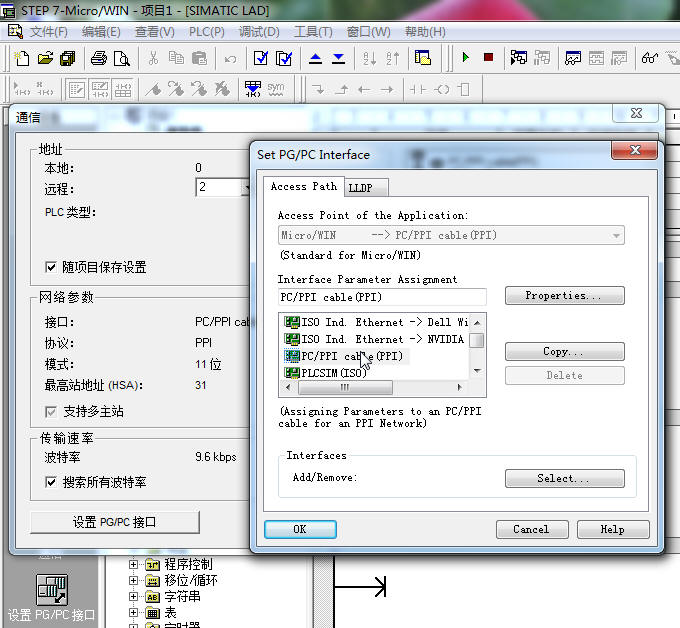Open Access Point of the Application dropdown
The height and width of the screenshot is (628, 680).
[616, 236]
